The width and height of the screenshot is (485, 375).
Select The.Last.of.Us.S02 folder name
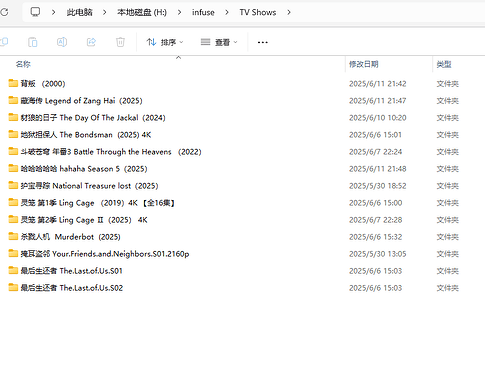72,288
